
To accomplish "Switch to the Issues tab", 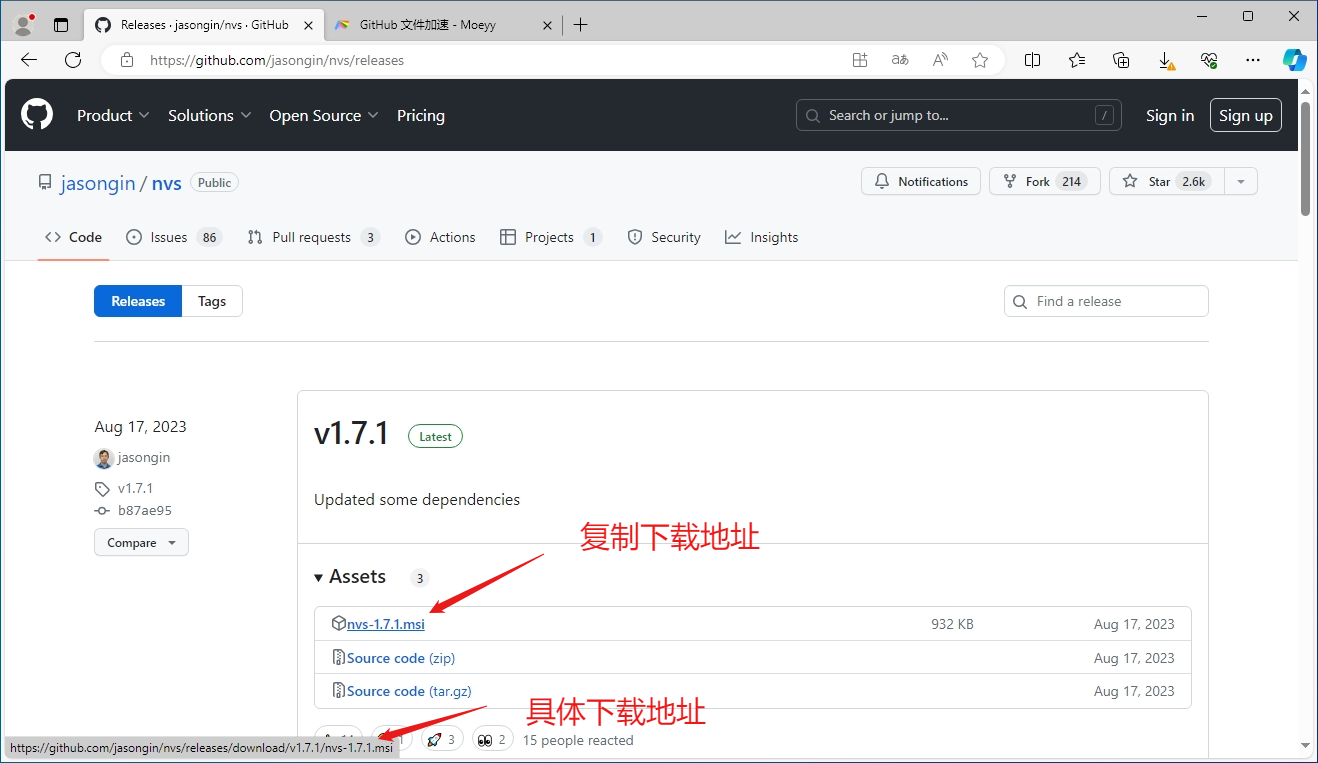I will coord(173,237).
